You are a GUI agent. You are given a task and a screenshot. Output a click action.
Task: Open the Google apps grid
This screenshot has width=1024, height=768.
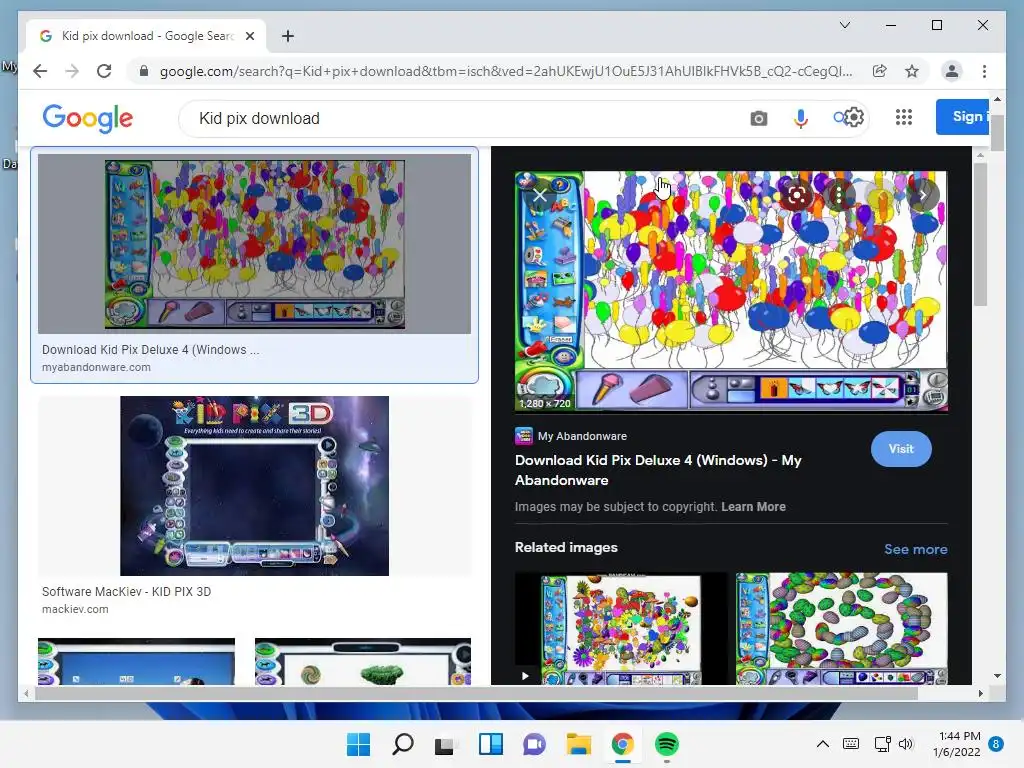point(904,118)
